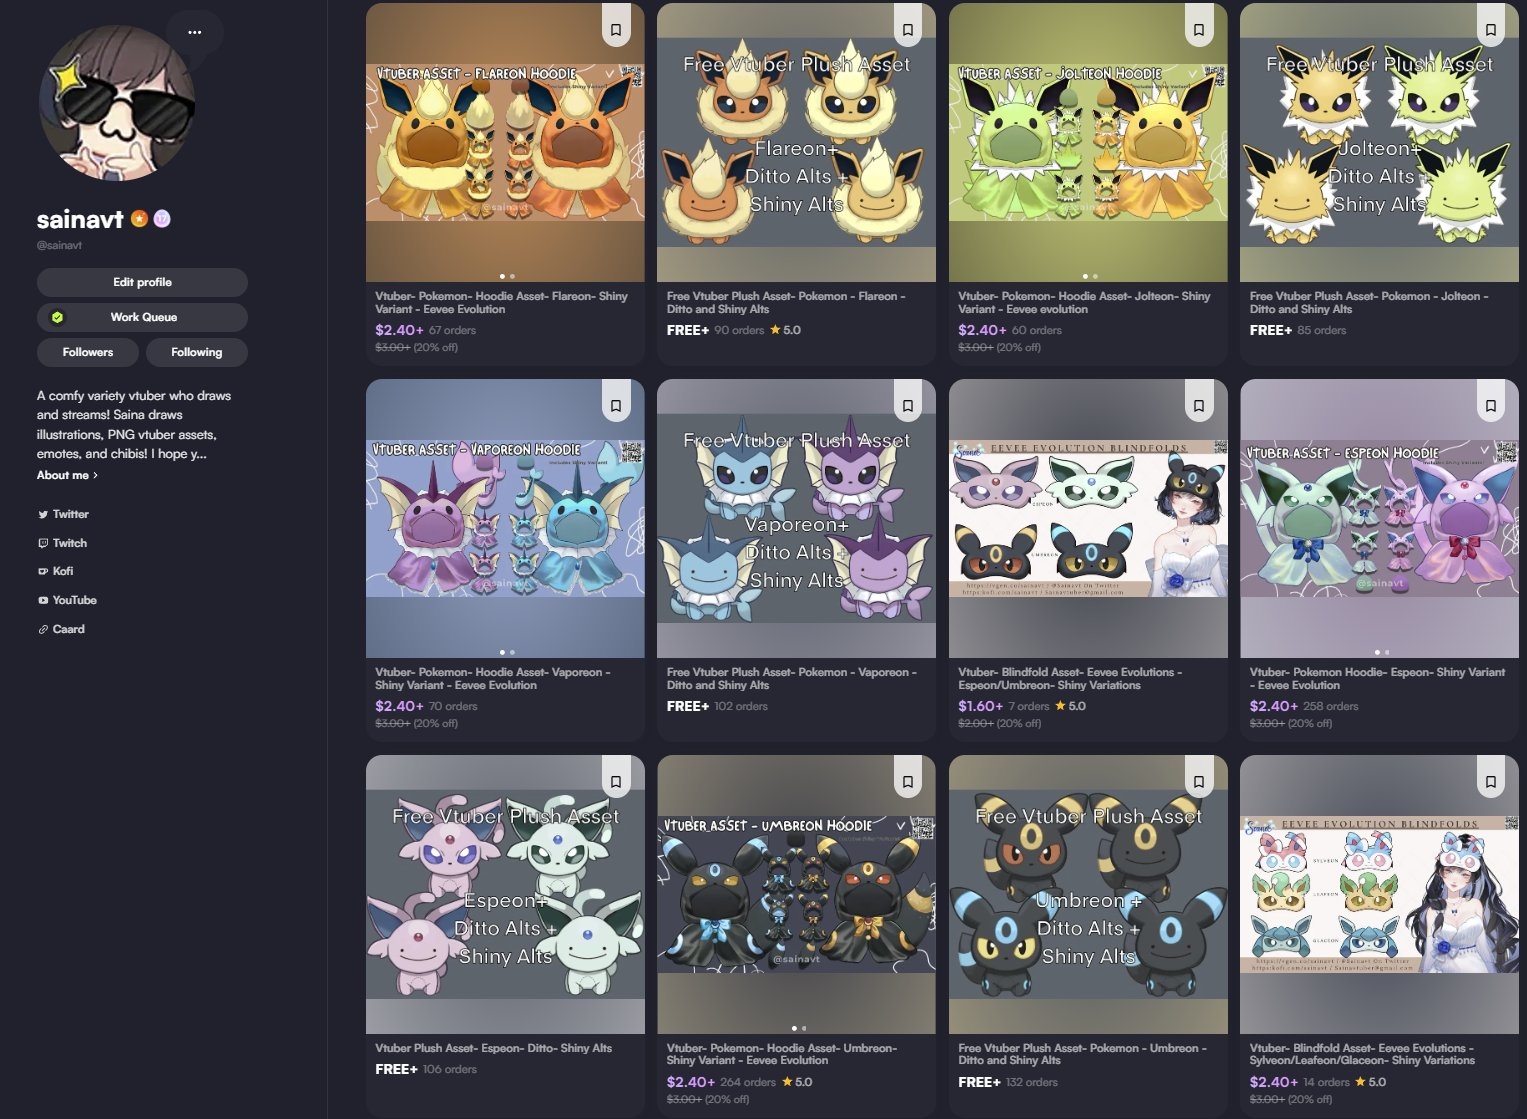This screenshot has width=1527, height=1119.
Task: Bookmark the Flareon Hoodie asset listing
Action: 616,30
